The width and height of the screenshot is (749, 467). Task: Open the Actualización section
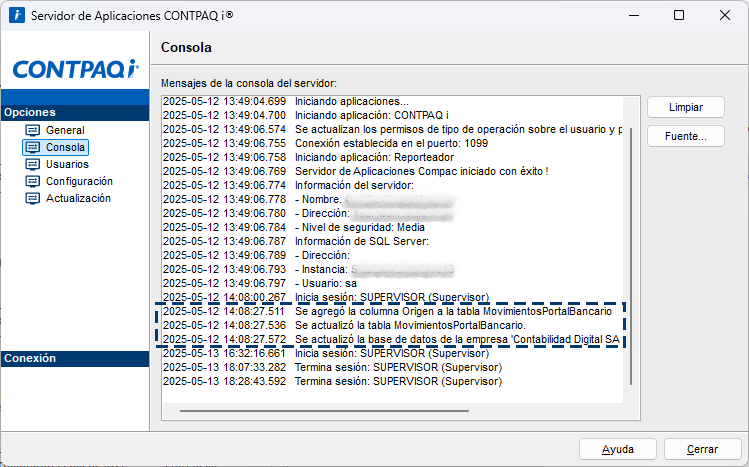click(x=78, y=198)
